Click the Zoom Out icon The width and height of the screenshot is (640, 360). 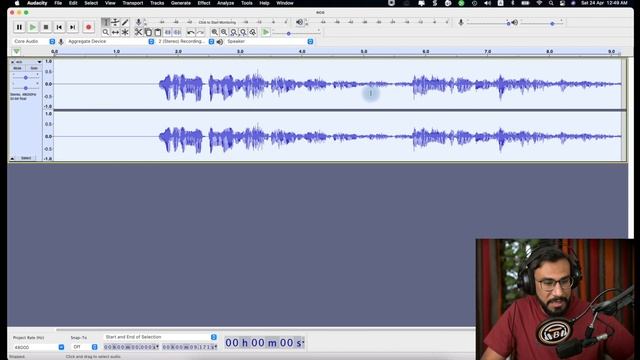click(x=224, y=32)
